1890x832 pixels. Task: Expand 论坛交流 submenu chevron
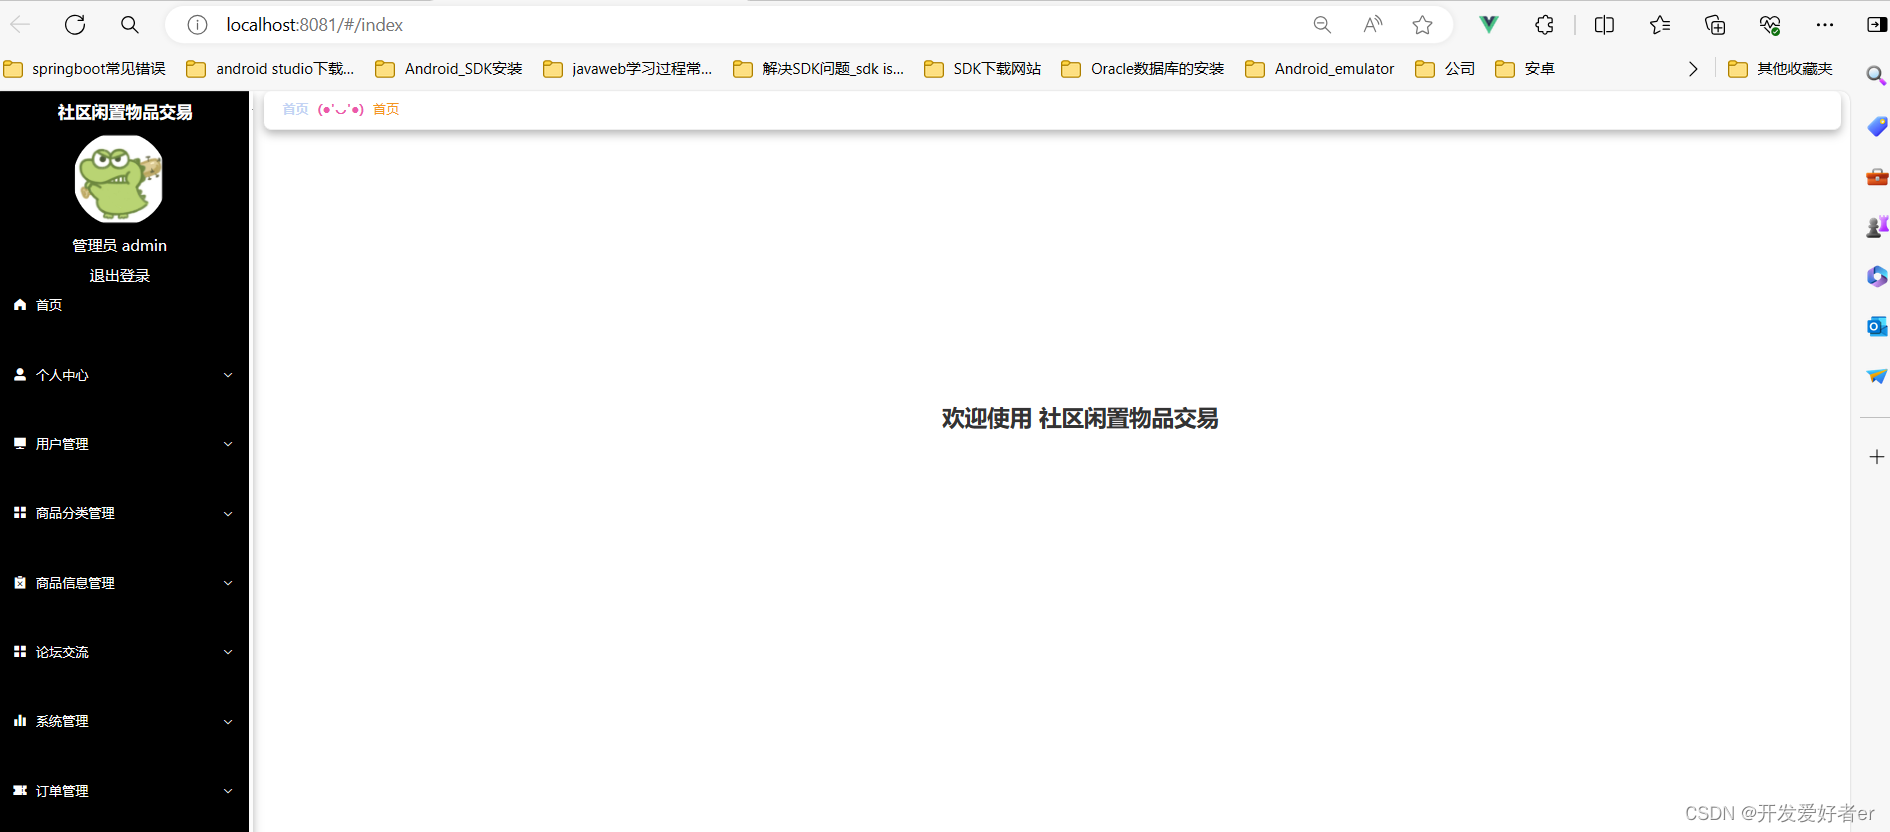tap(228, 652)
